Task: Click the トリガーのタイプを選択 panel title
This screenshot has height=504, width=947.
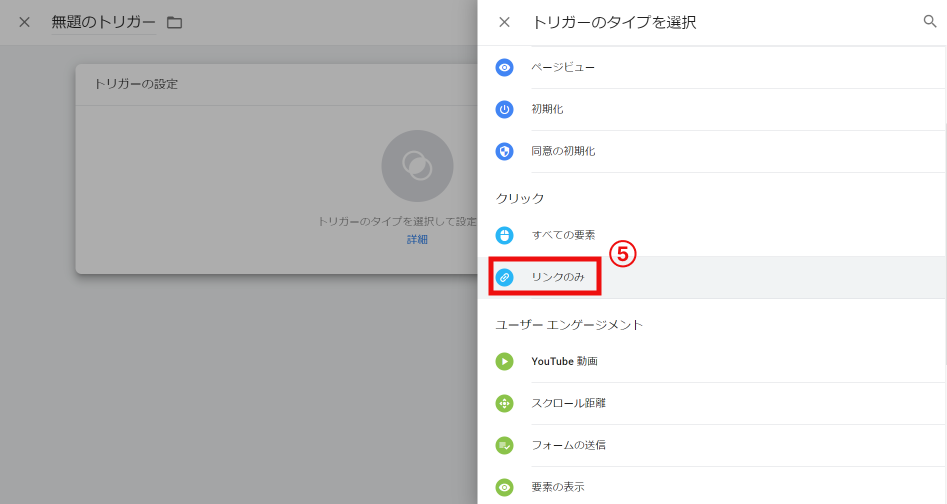Action: coord(614,22)
